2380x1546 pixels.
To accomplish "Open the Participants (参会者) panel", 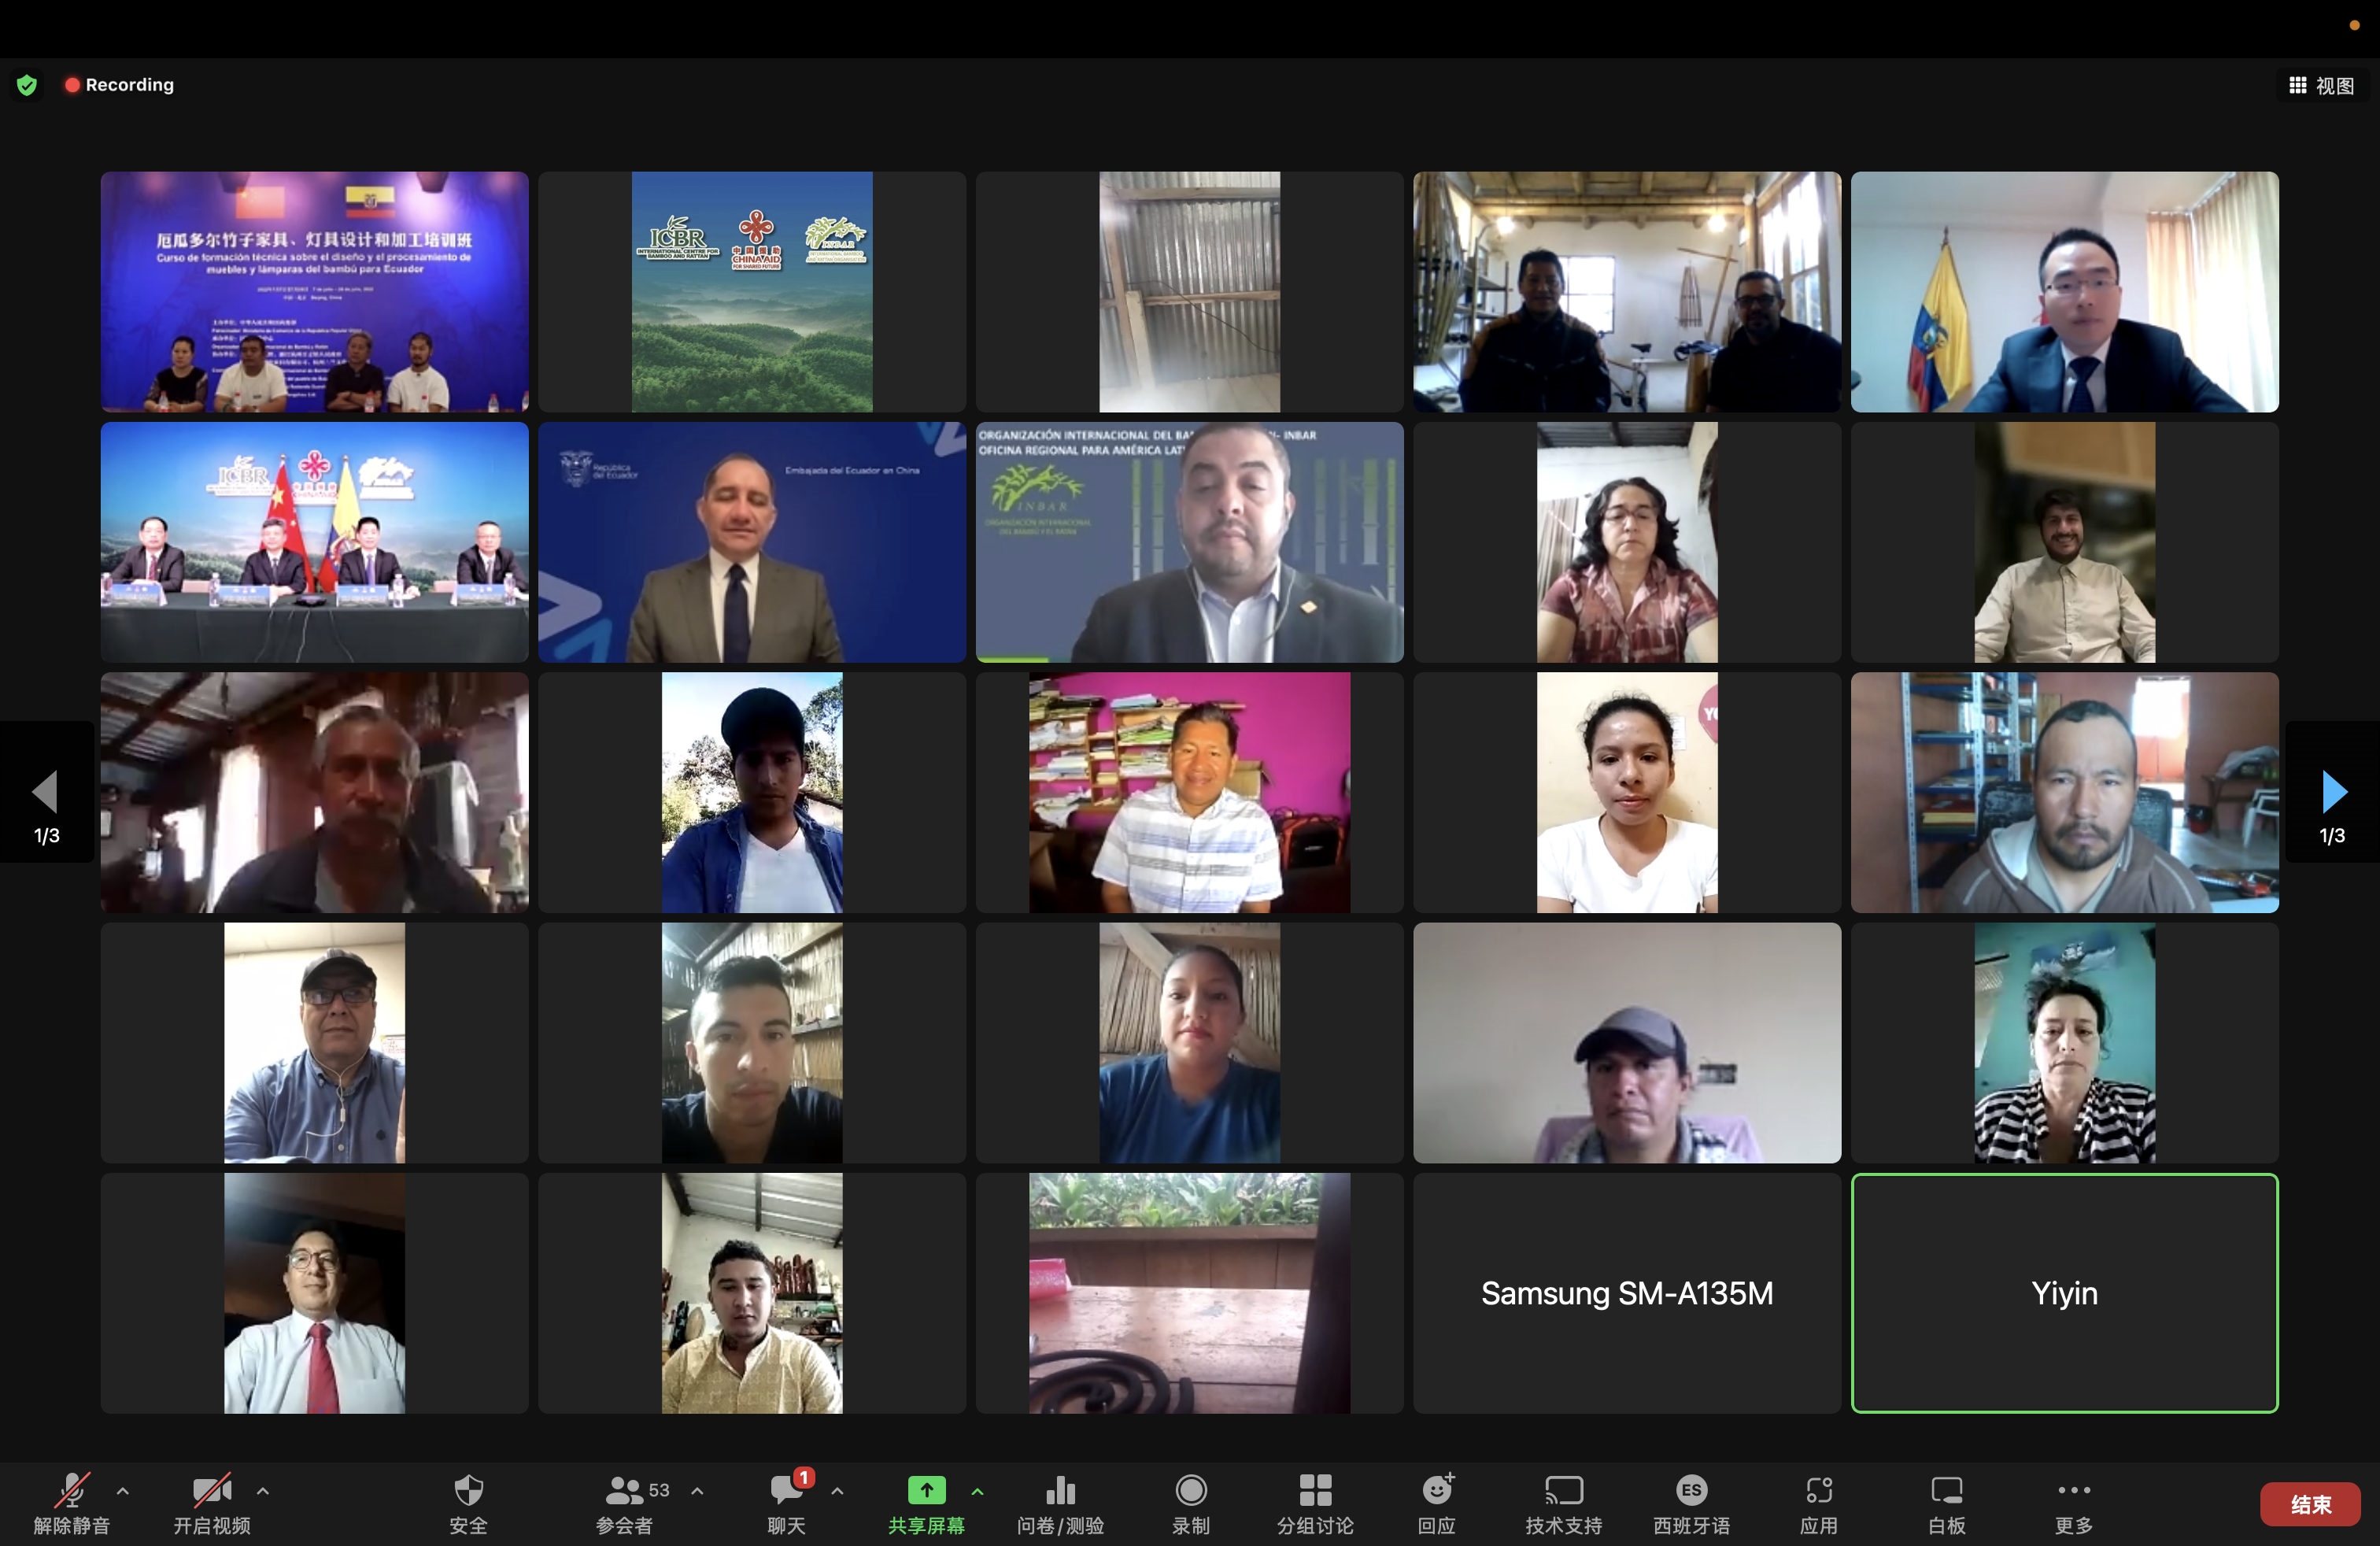I will pyautogui.click(x=624, y=1491).
